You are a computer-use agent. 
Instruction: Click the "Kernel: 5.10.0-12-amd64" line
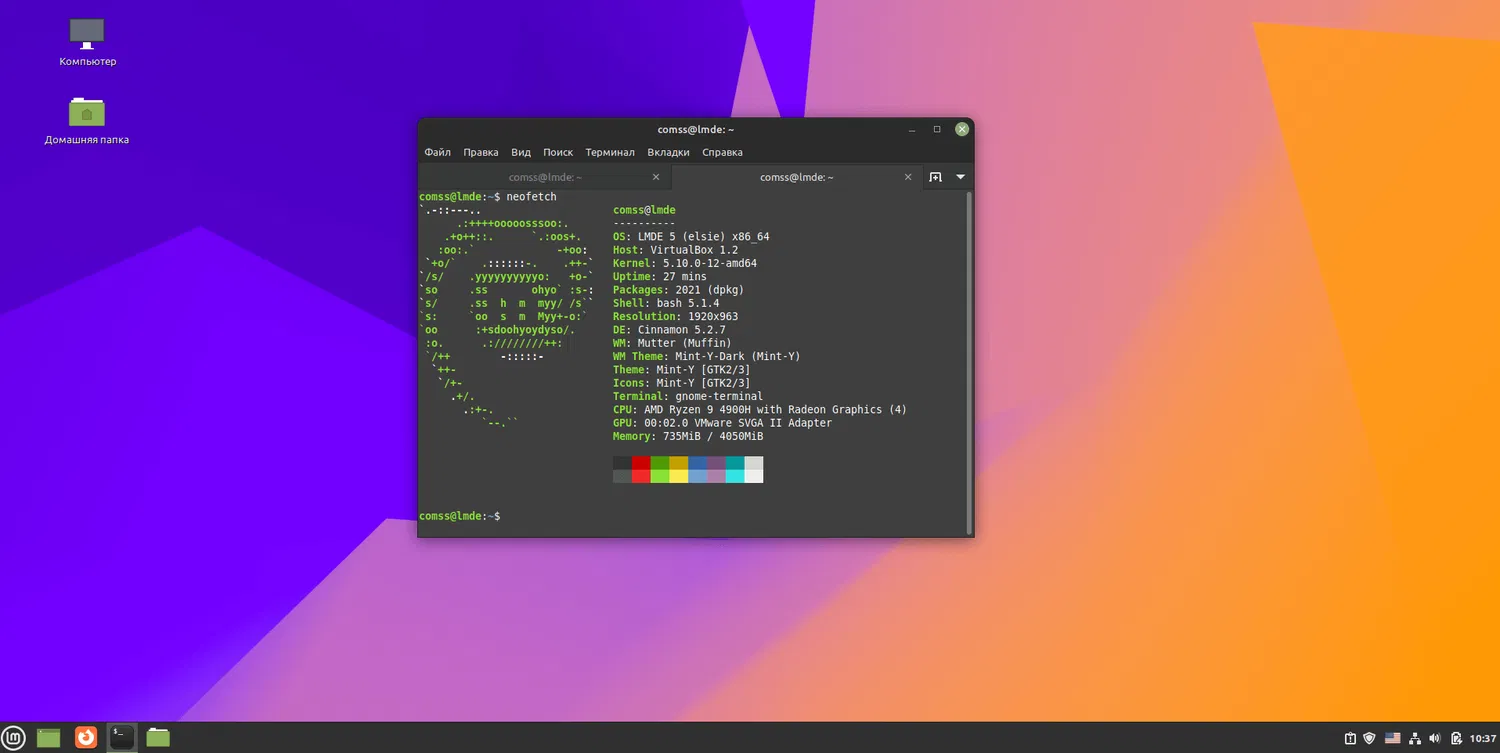point(685,263)
